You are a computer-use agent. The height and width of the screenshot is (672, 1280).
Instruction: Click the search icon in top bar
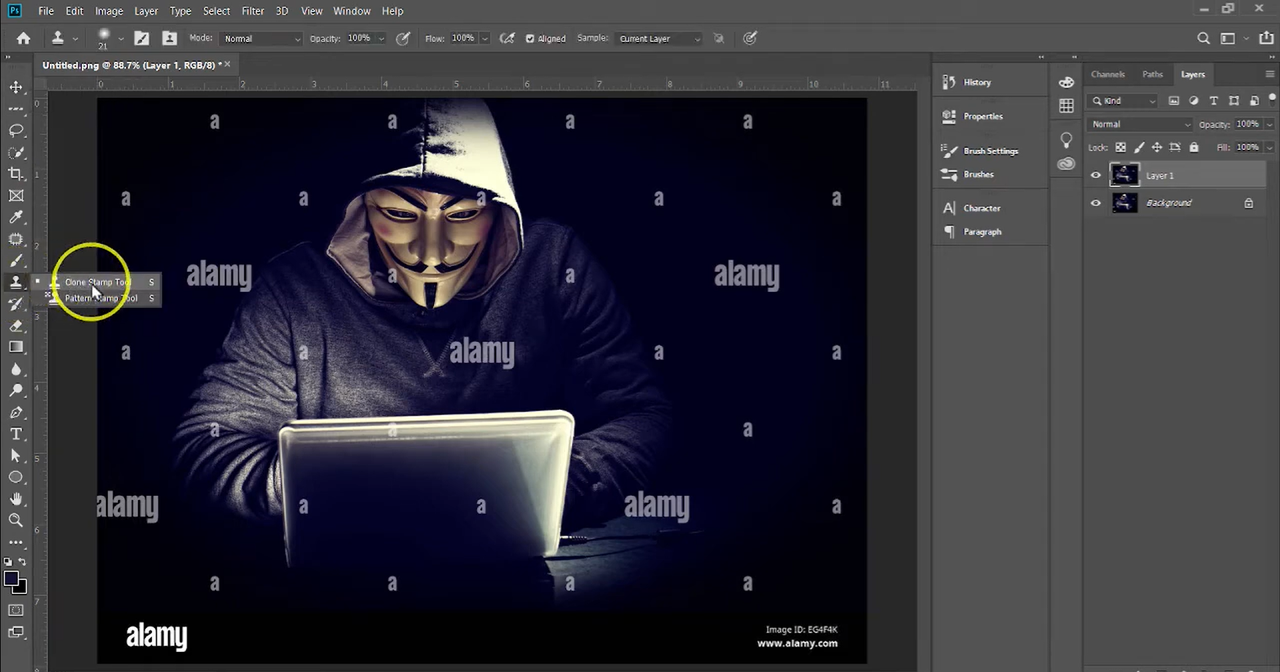click(1203, 38)
